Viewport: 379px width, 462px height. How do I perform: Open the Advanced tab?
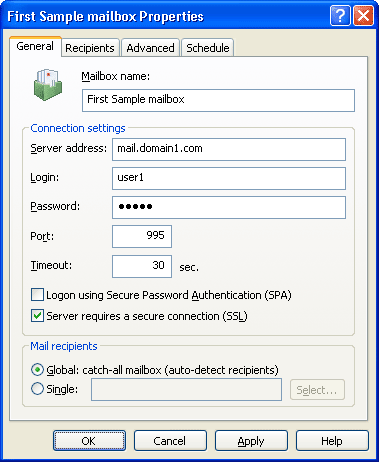150,48
